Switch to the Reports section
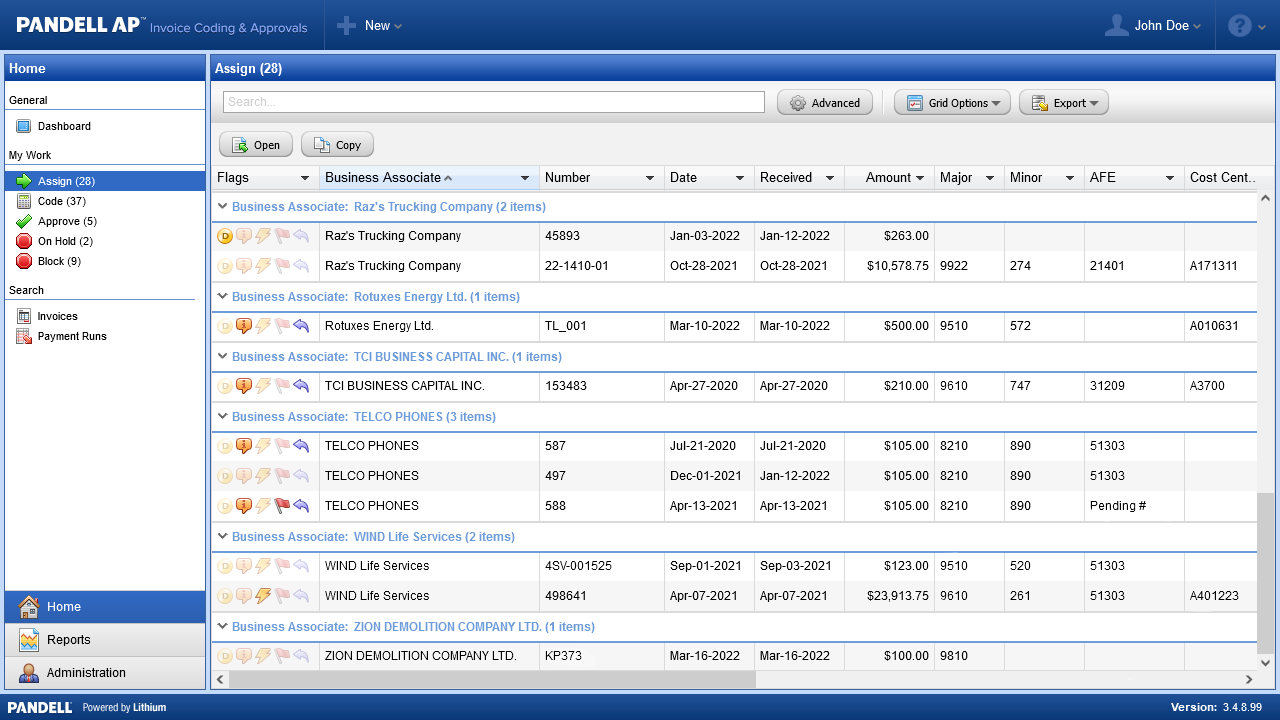Image resolution: width=1280 pixels, height=720 pixels. (68, 640)
